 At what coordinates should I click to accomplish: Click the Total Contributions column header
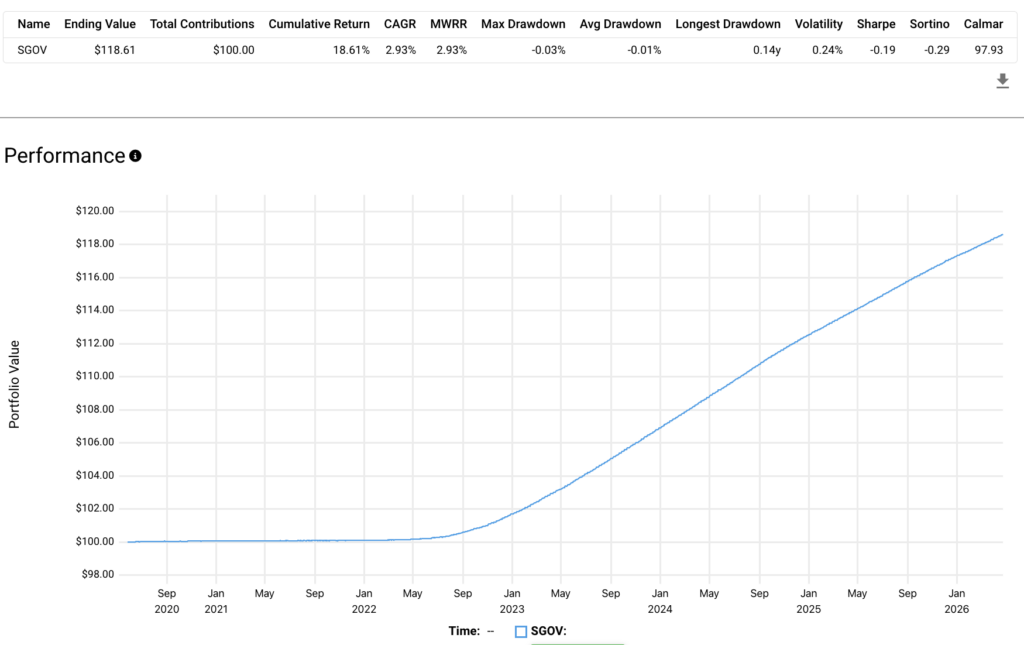(x=202, y=24)
